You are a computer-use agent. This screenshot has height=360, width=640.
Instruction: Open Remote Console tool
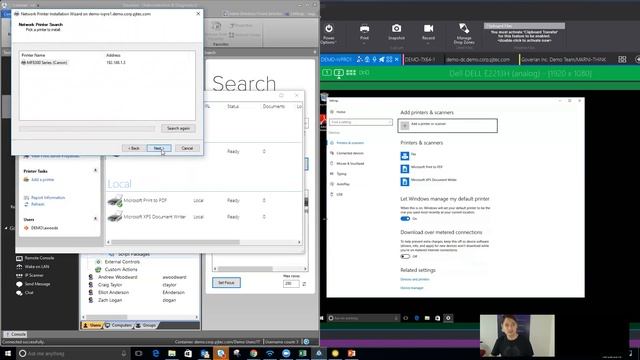point(35,258)
